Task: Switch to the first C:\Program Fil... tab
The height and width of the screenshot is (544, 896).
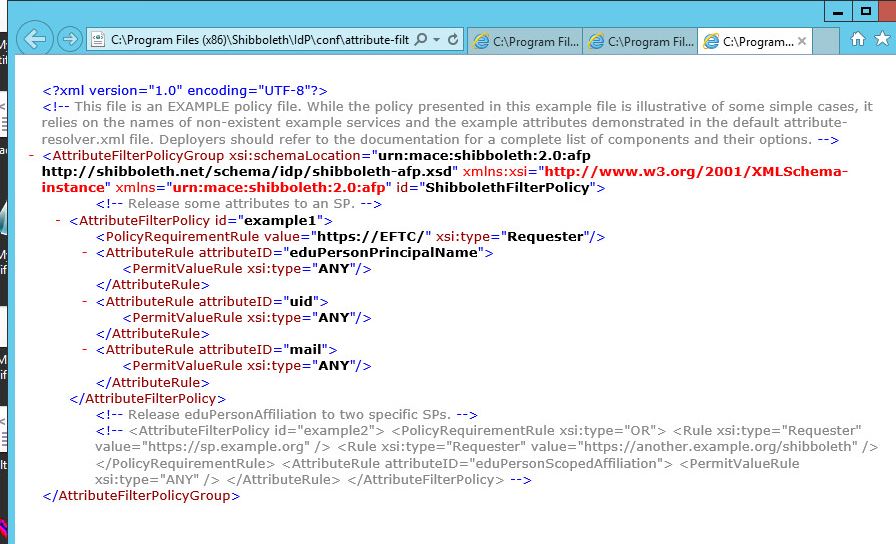Action: point(525,41)
